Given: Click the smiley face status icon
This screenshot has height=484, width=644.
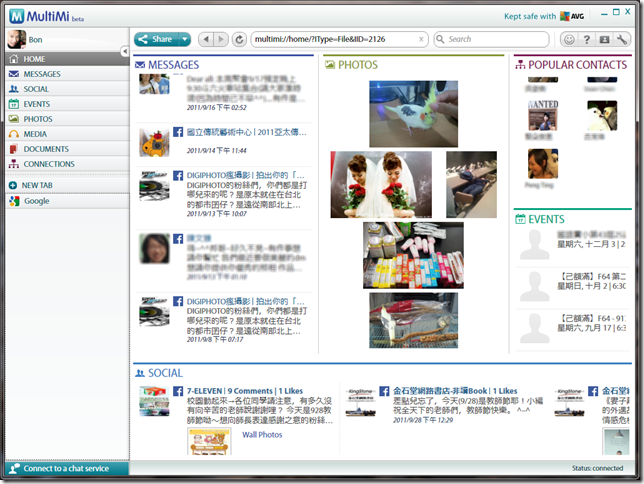Looking at the screenshot, I should click(569, 40).
